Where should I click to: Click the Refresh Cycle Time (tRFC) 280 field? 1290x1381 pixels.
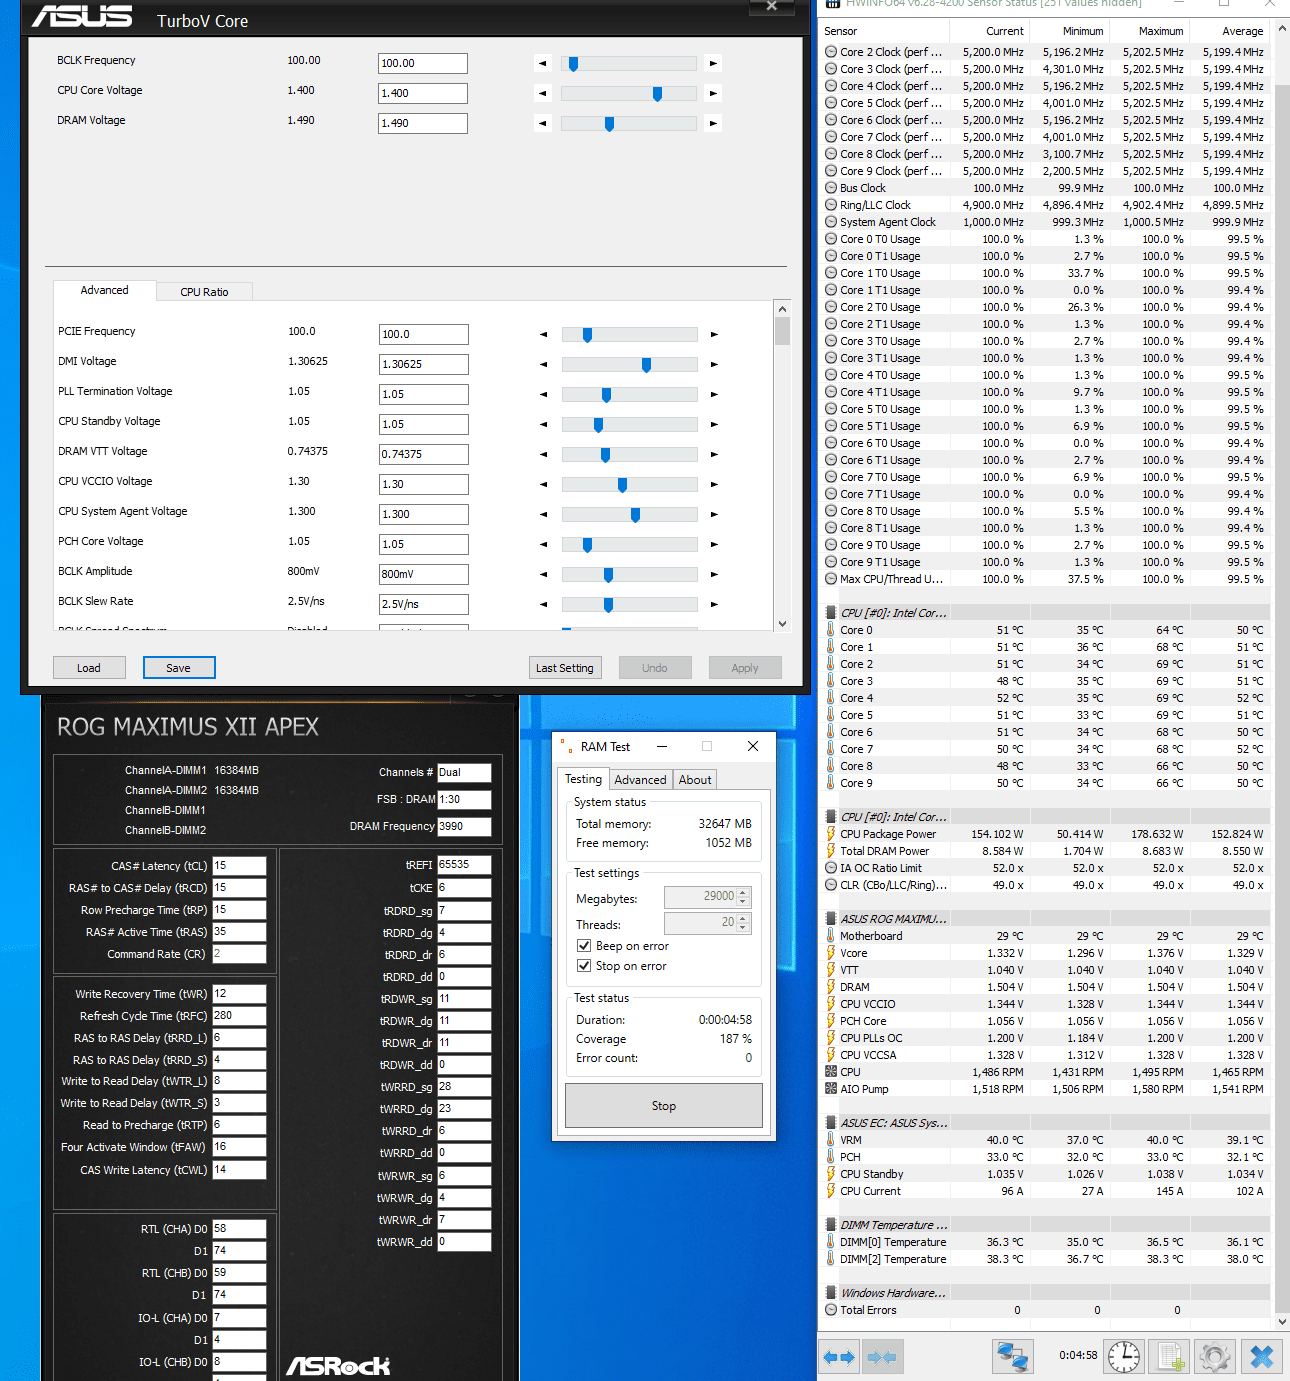tap(239, 1016)
